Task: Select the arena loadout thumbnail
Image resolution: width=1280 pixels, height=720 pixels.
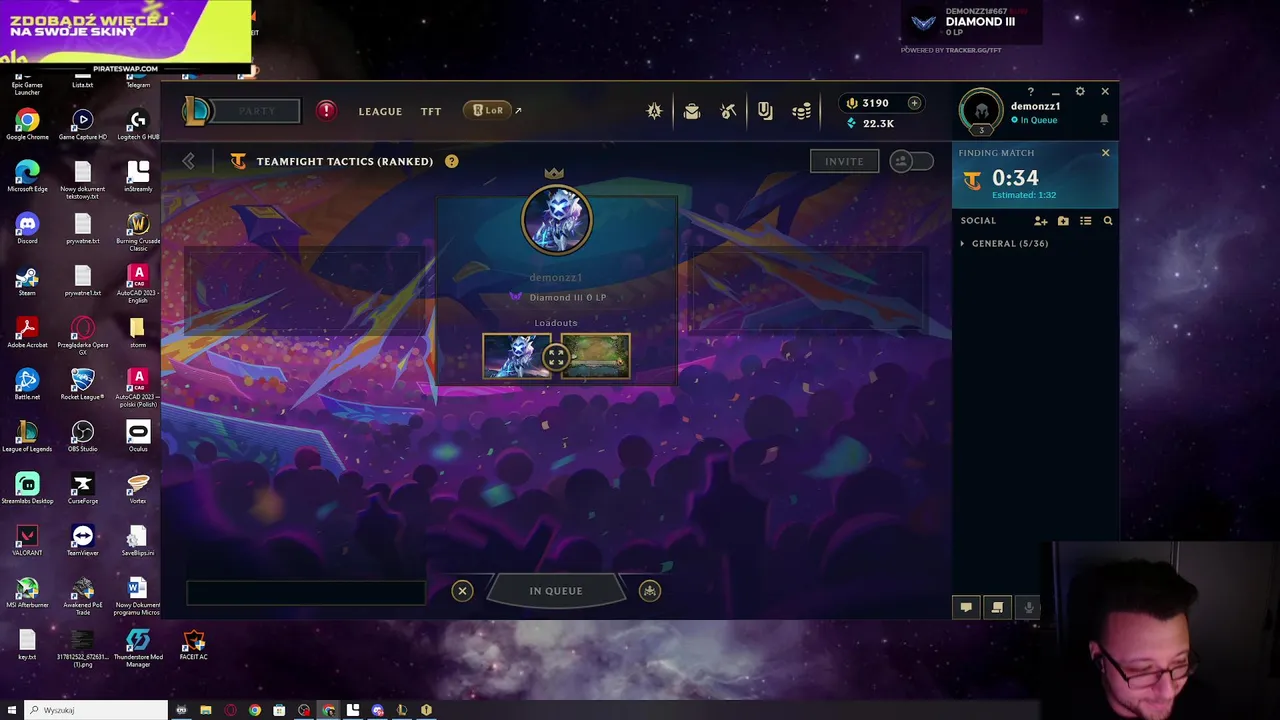Action: click(x=598, y=357)
